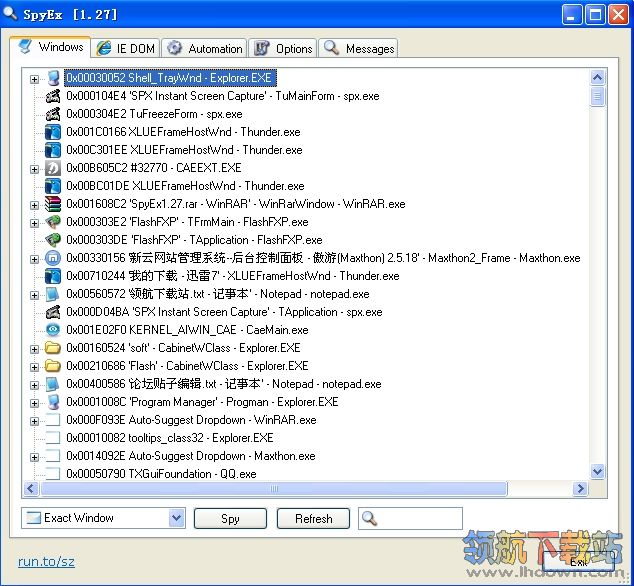
Task: Click the blank icon beside Auto-Suggest Dropdown WinRAR.exe
Action: click(53, 420)
